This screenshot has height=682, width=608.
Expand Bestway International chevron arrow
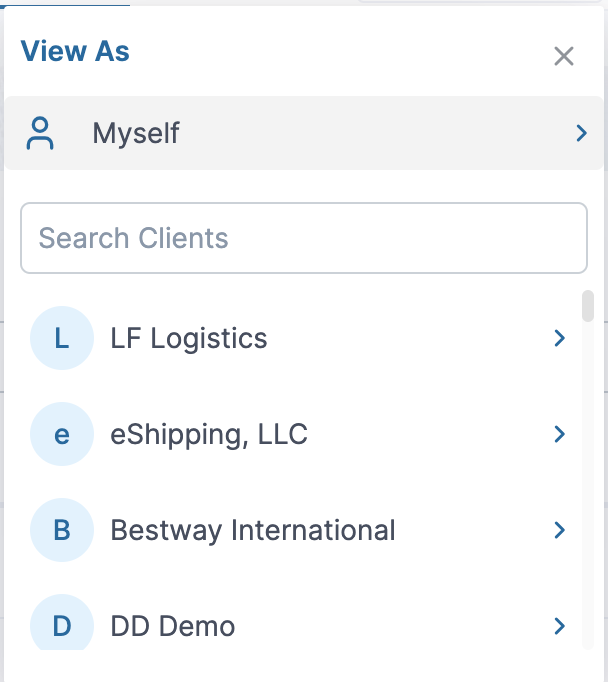point(560,530)
